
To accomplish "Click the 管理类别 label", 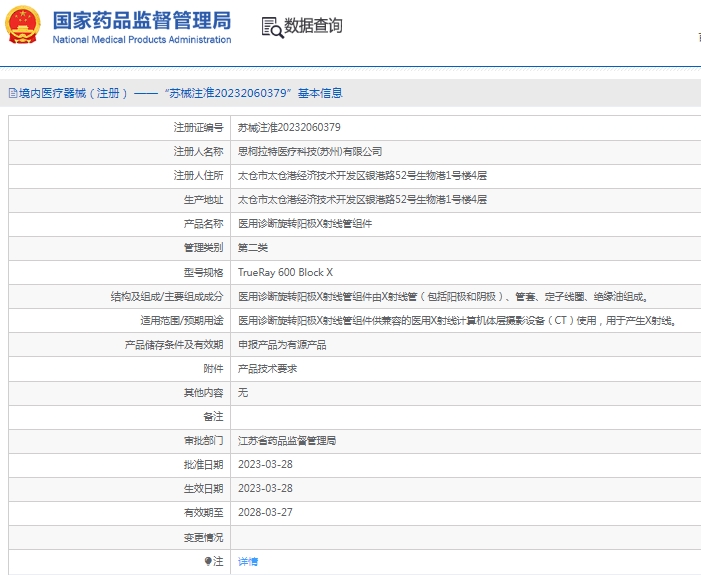I will pos(203,248).
